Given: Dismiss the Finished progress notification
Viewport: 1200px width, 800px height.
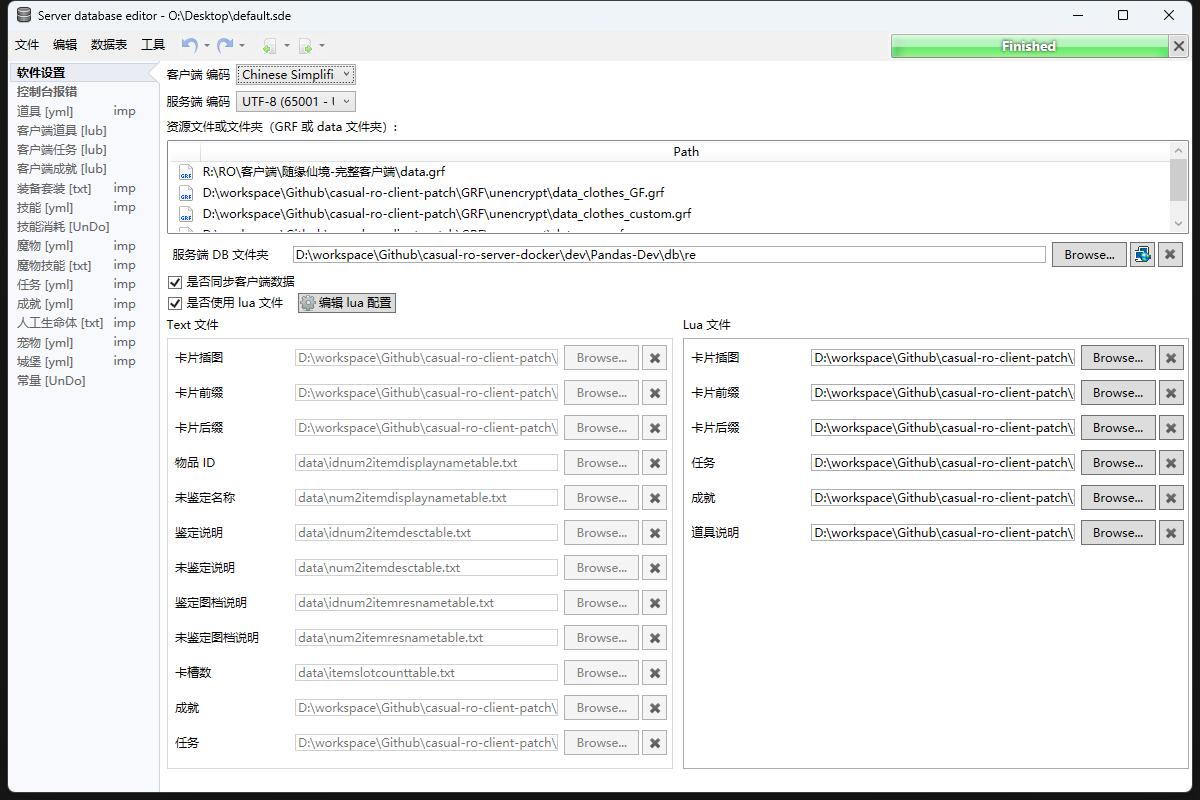Looking at the screenshot, I should pyautogui.click(x=1178, y=46).
